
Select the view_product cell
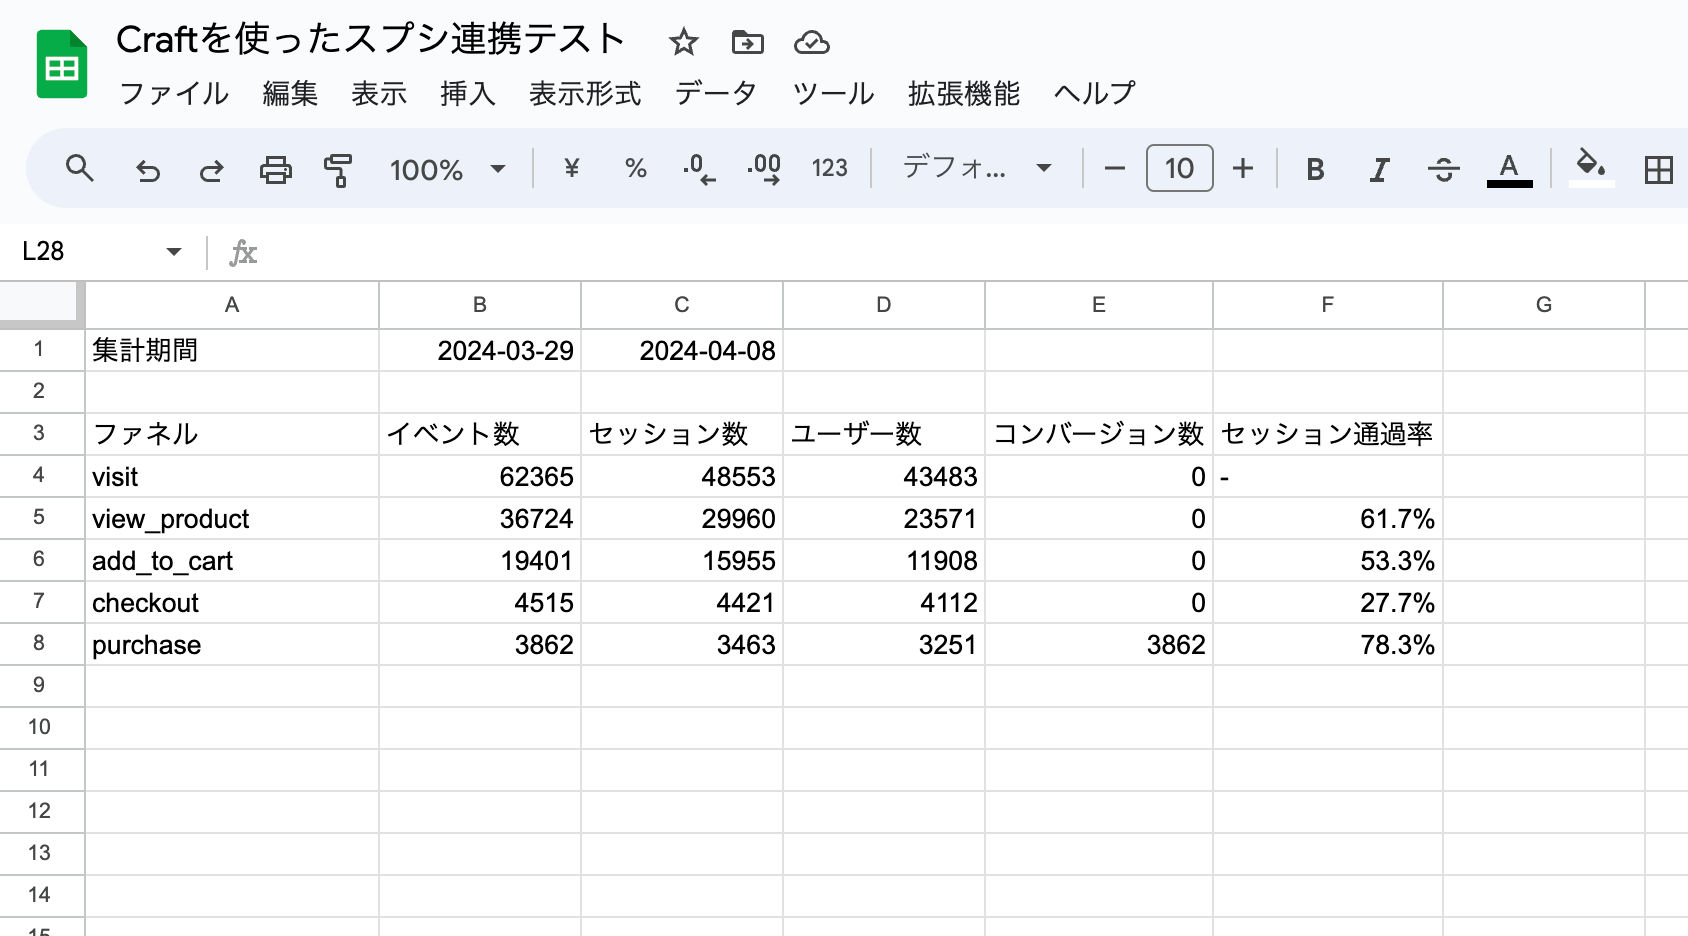(x=232, y=518)
